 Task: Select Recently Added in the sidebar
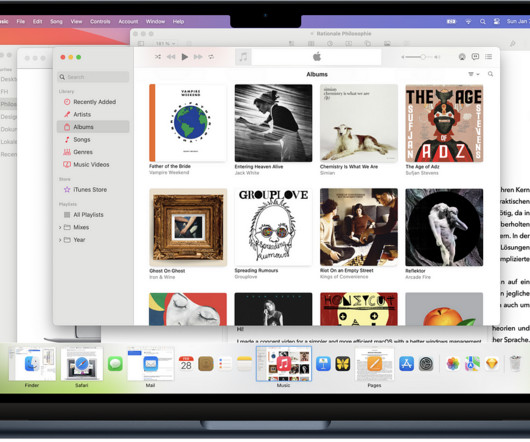coord(93,102)
